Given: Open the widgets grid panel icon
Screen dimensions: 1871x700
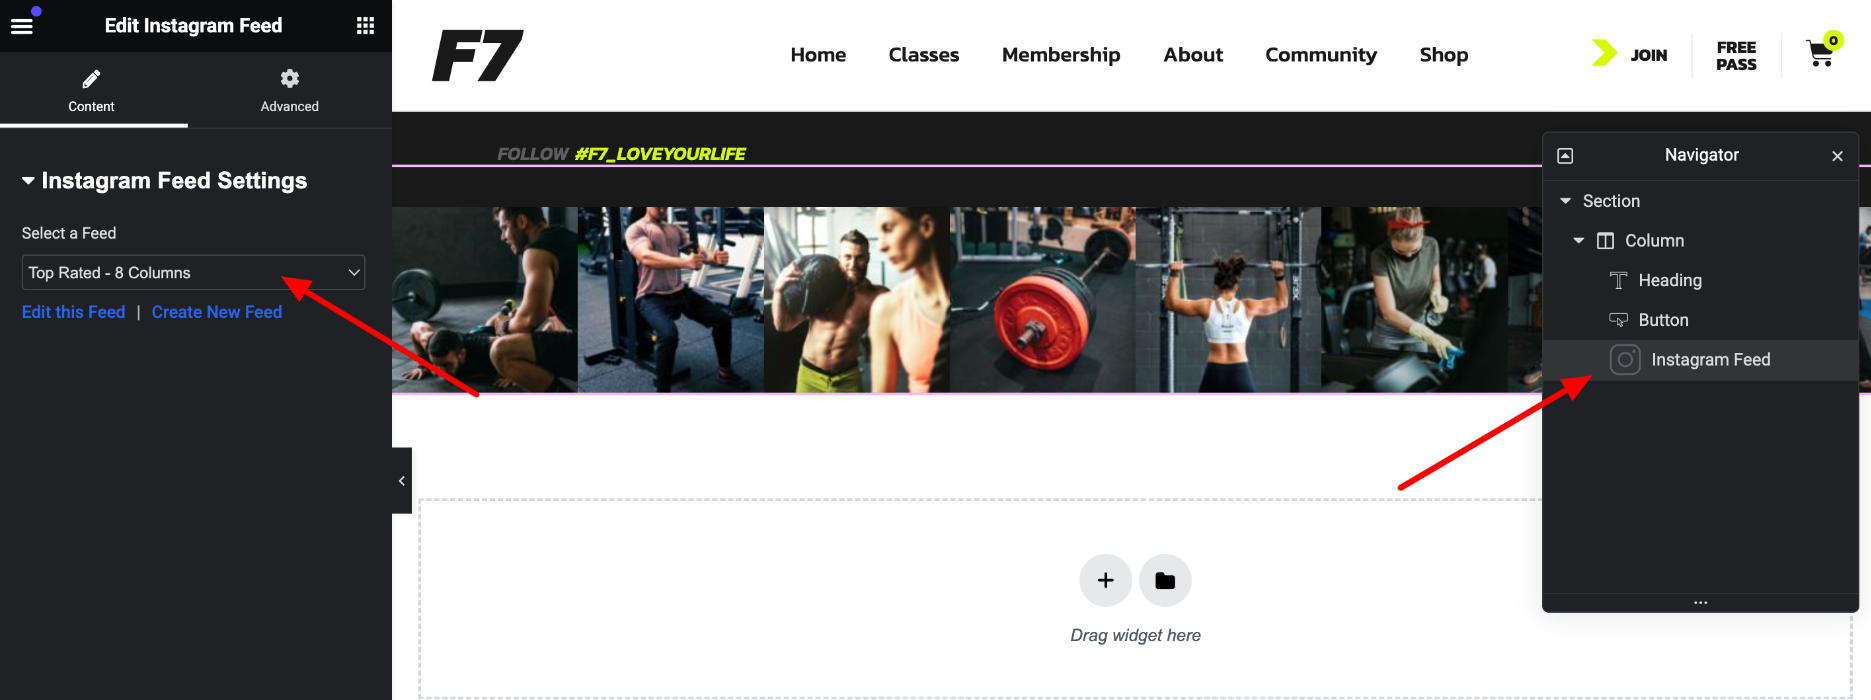Looking at the screenshot, I should click(366, 26).
